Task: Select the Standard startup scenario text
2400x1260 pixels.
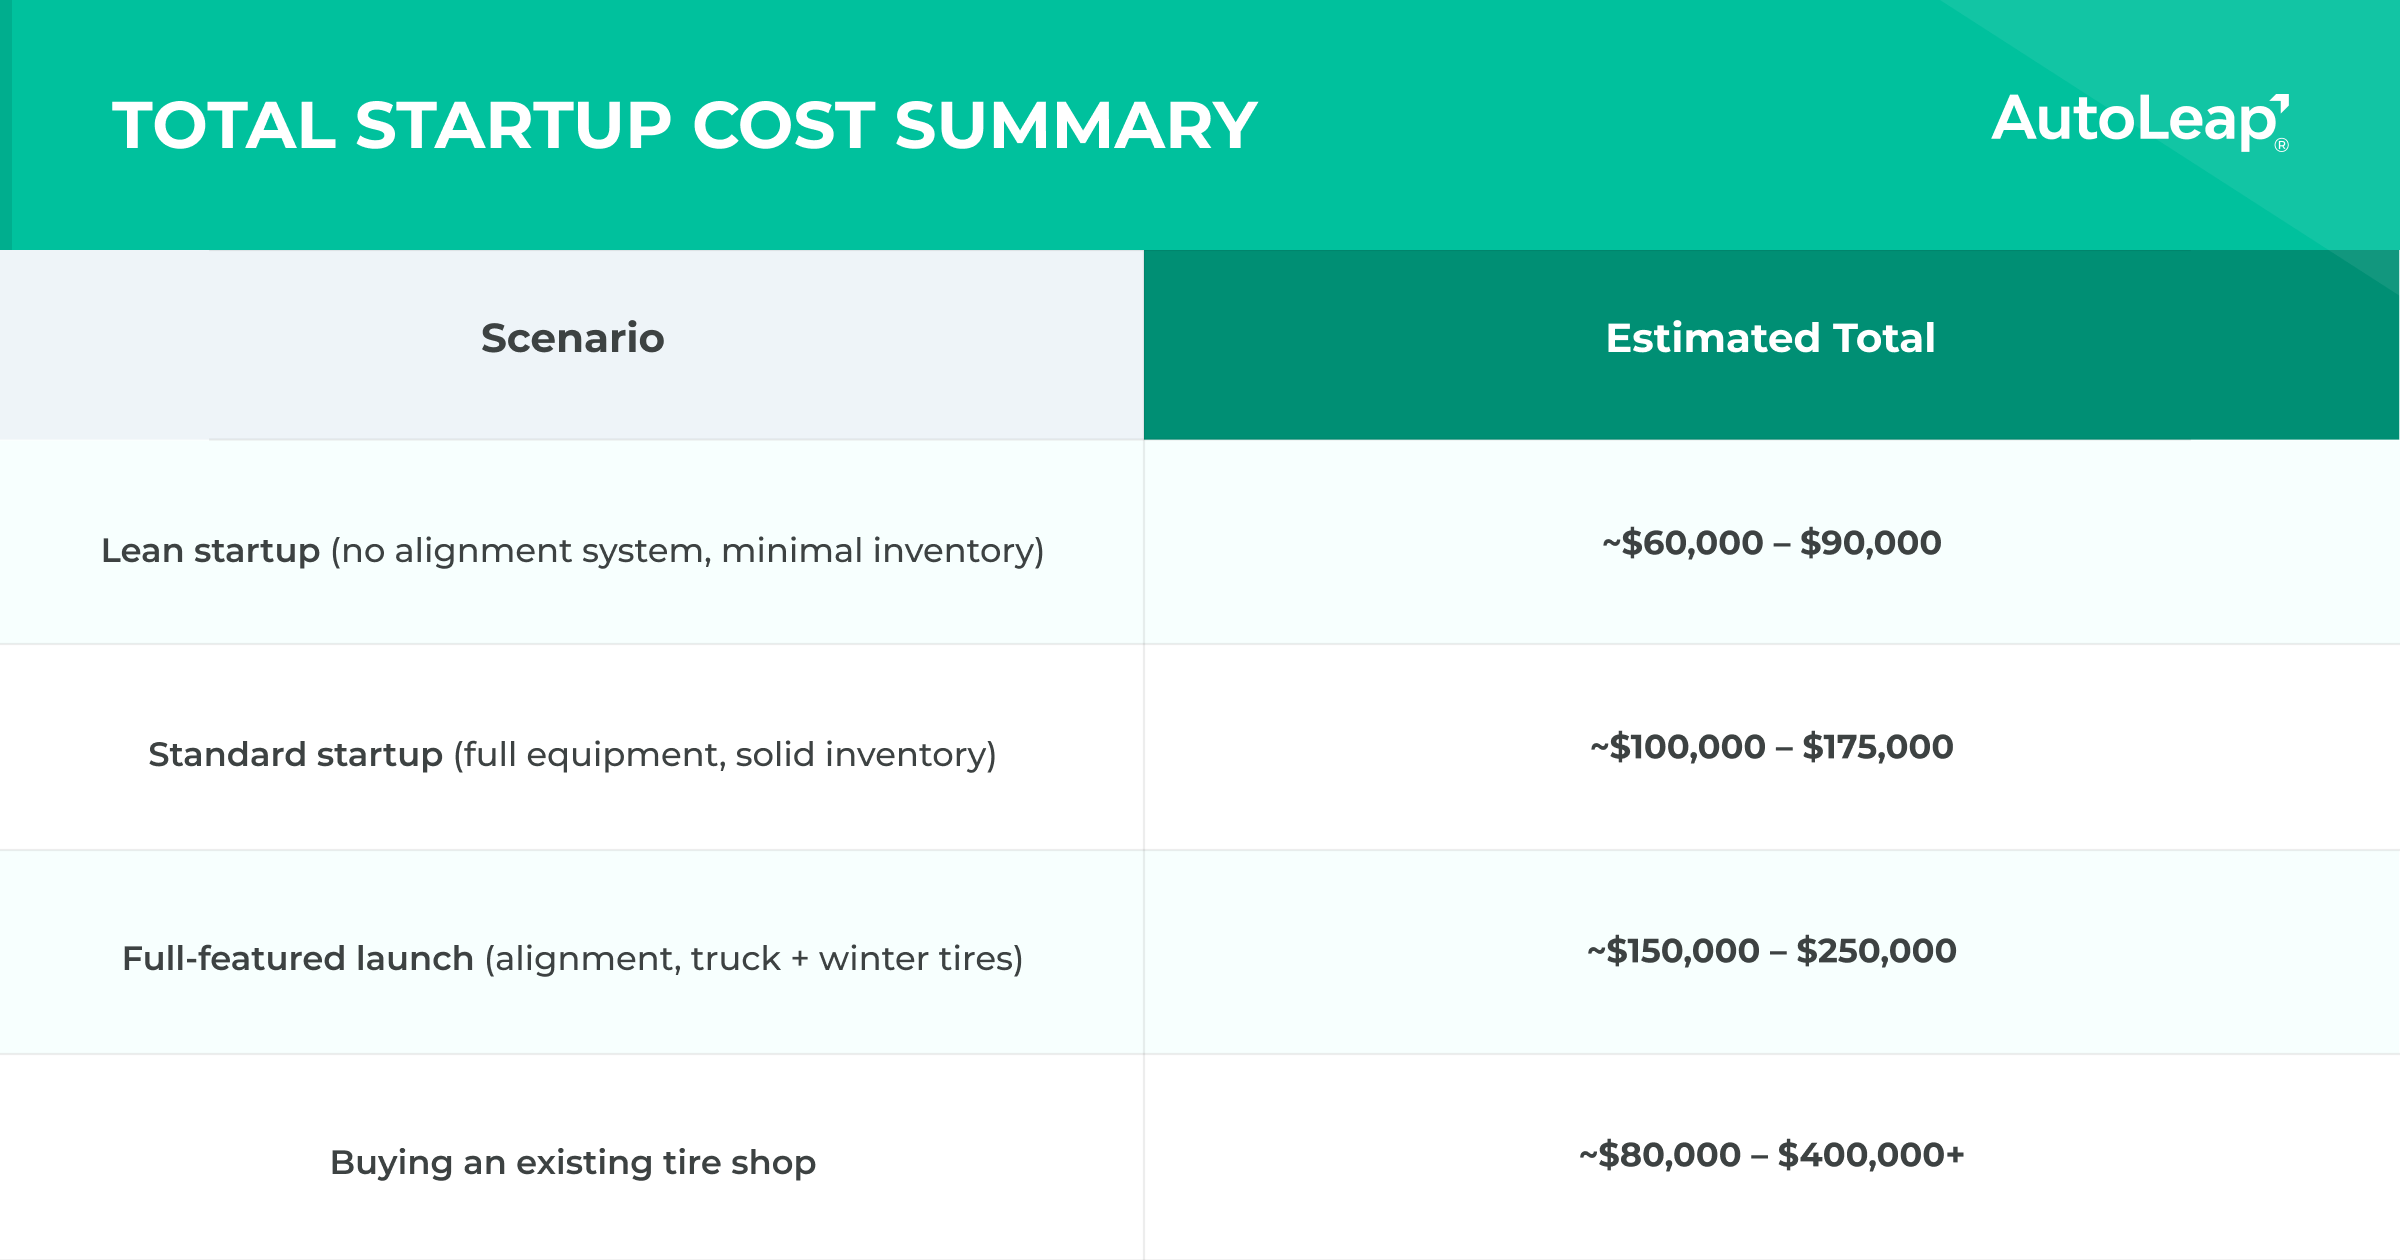Action: pyautogui.click(x=572, y=754)
